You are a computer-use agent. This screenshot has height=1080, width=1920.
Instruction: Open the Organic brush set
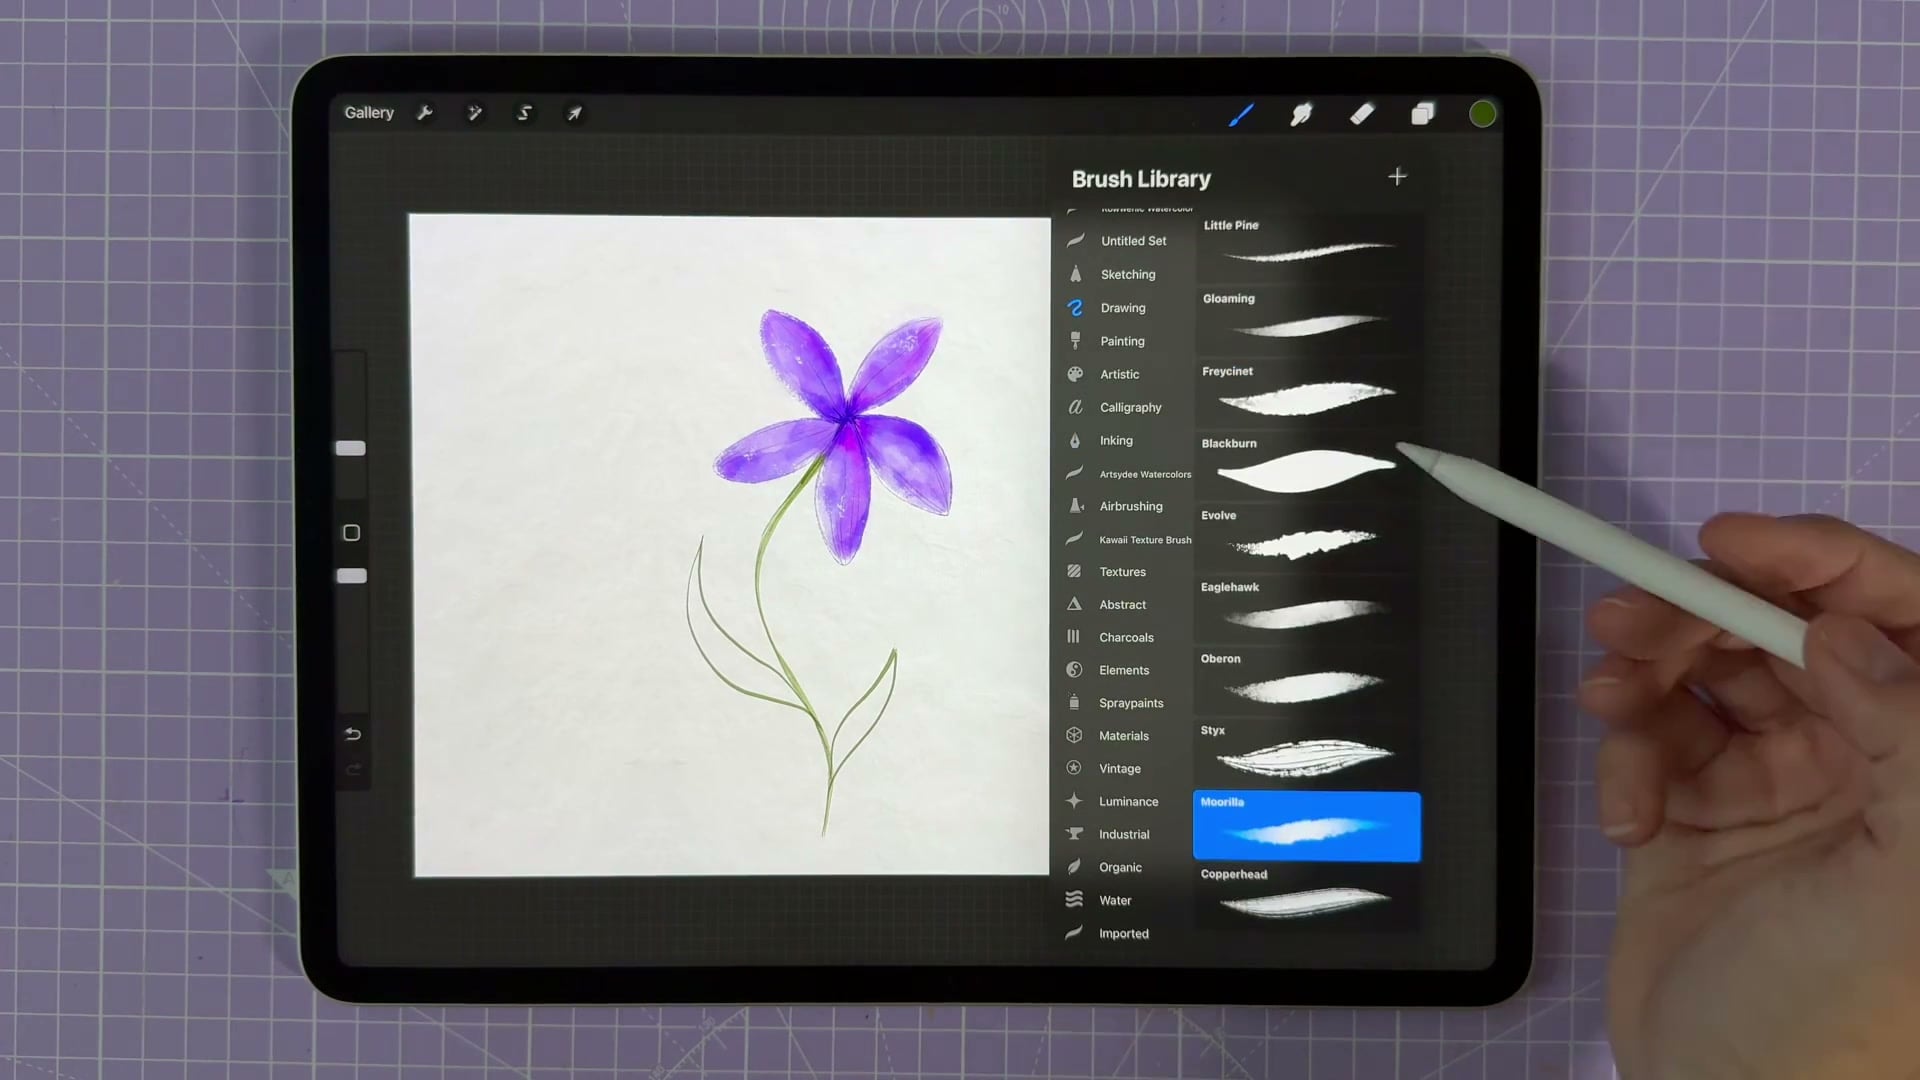pos(1127,868)
